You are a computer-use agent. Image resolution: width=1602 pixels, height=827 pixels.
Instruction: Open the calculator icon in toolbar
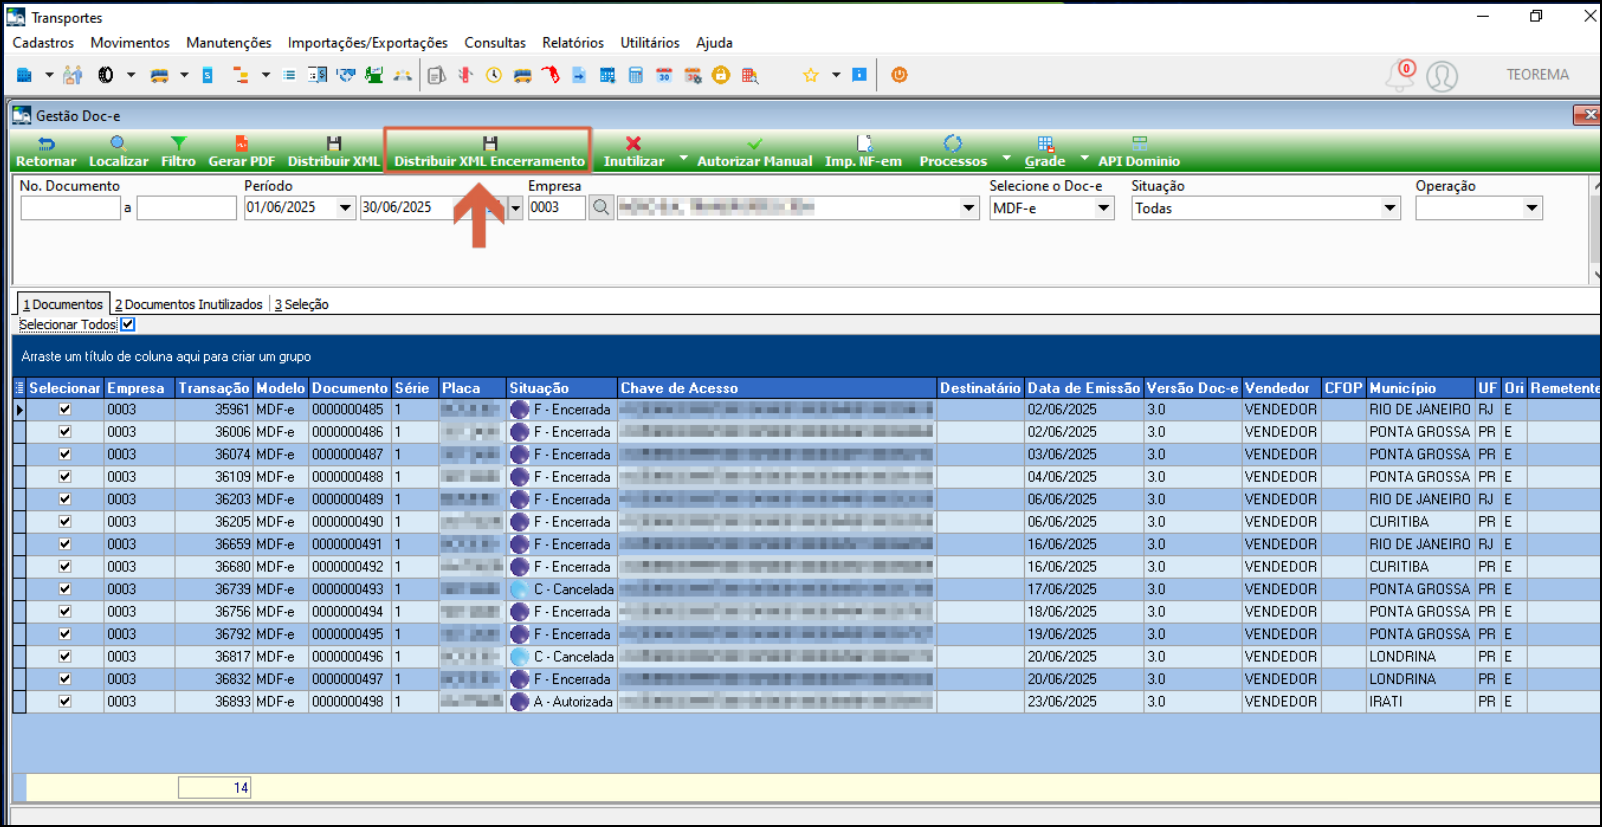click(635, 75)
